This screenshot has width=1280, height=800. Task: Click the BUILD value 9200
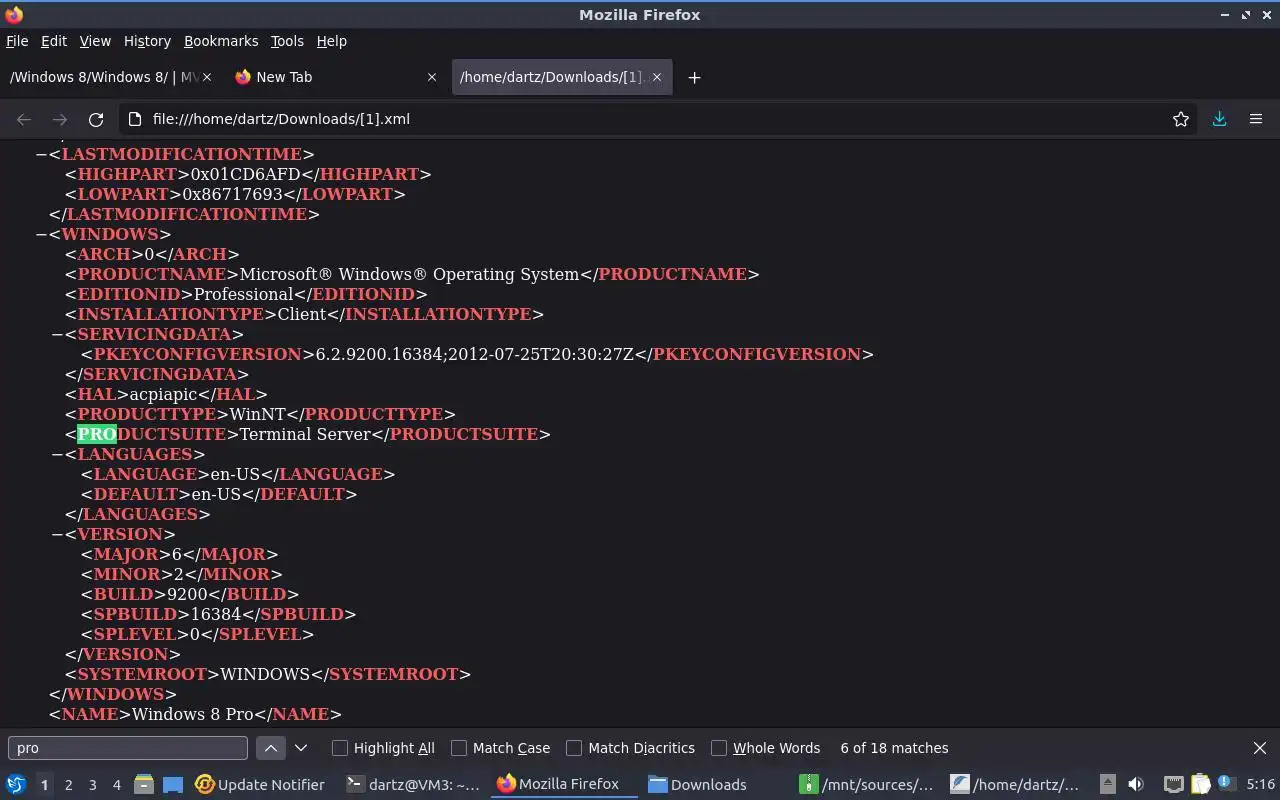tap(187, 594)
